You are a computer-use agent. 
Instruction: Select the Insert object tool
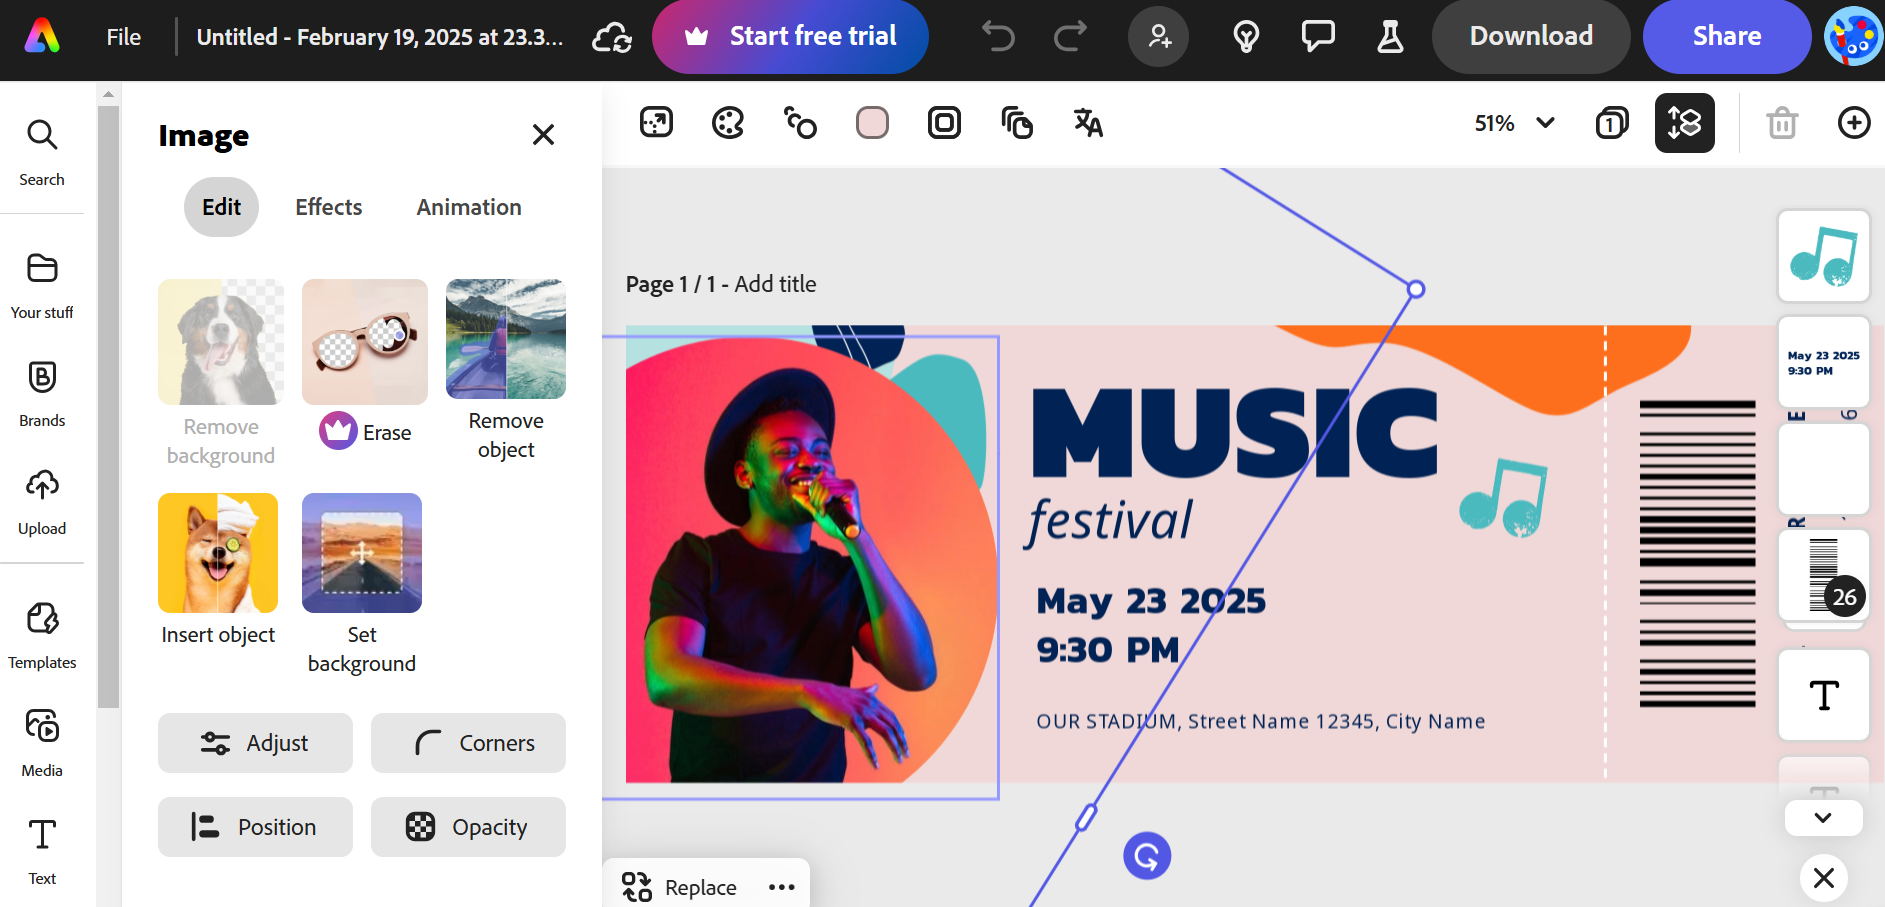pyautogui.click(x=217, y=553)
